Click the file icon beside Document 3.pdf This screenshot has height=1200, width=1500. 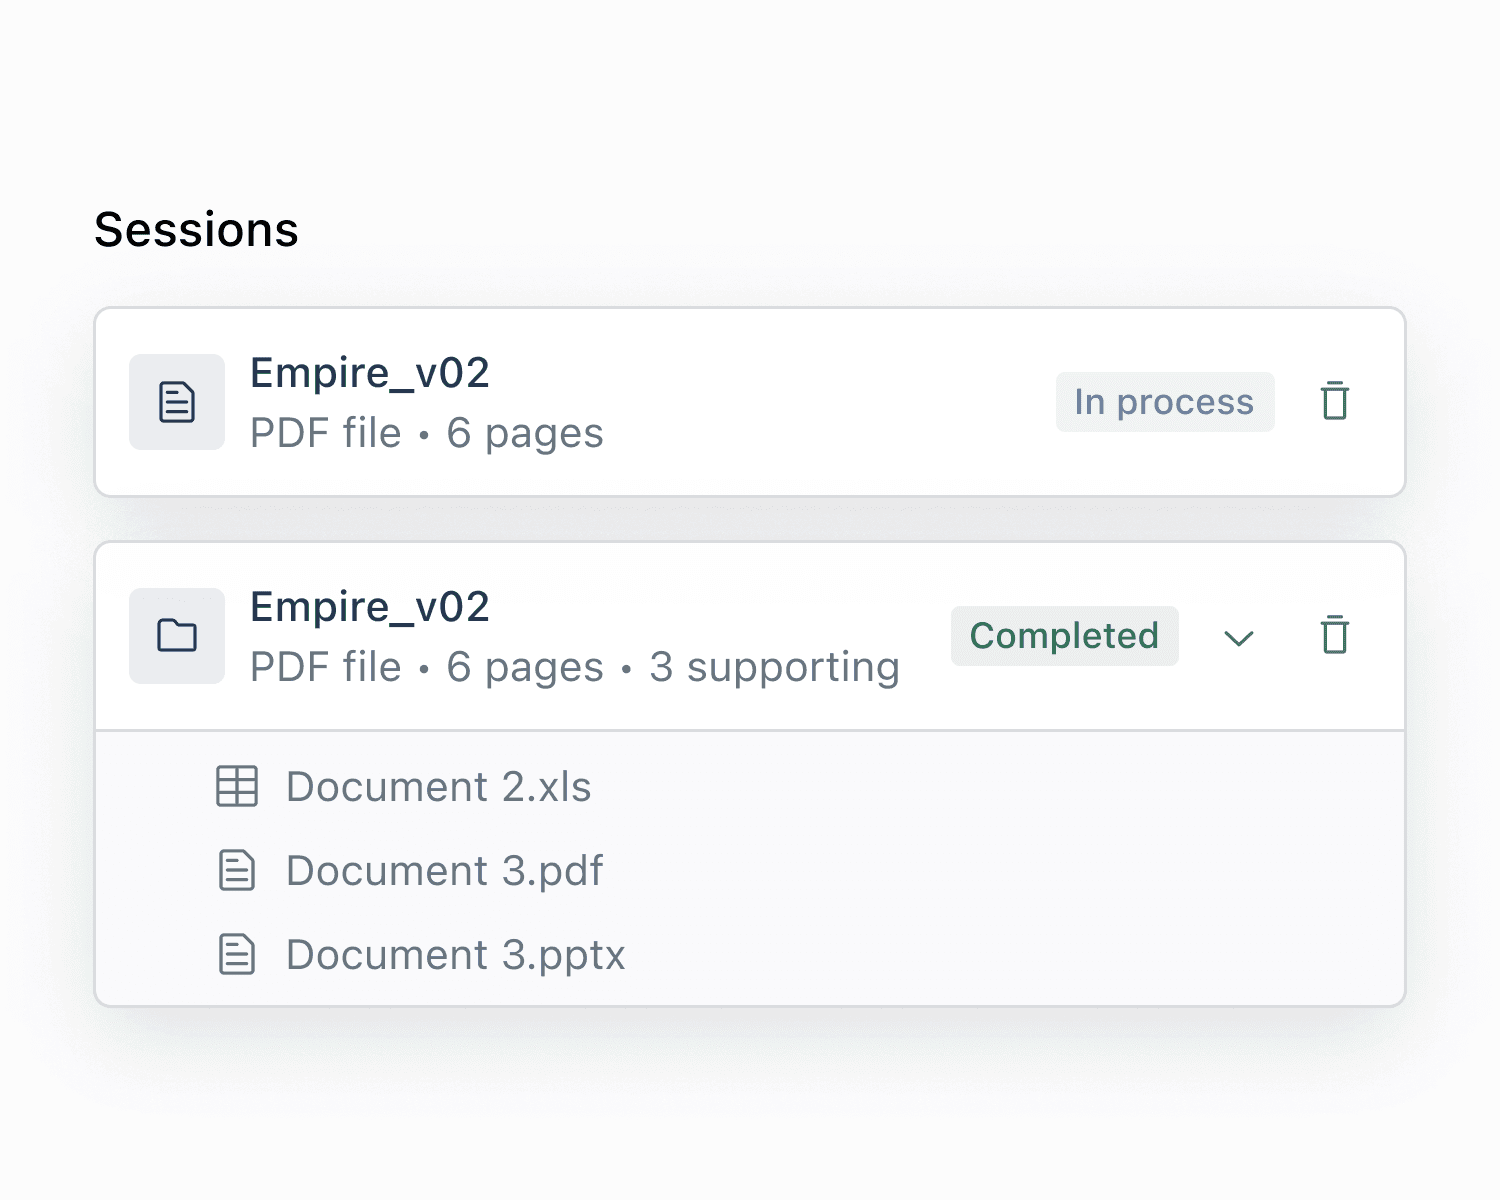pyautogui.click(x=237, y=871)
